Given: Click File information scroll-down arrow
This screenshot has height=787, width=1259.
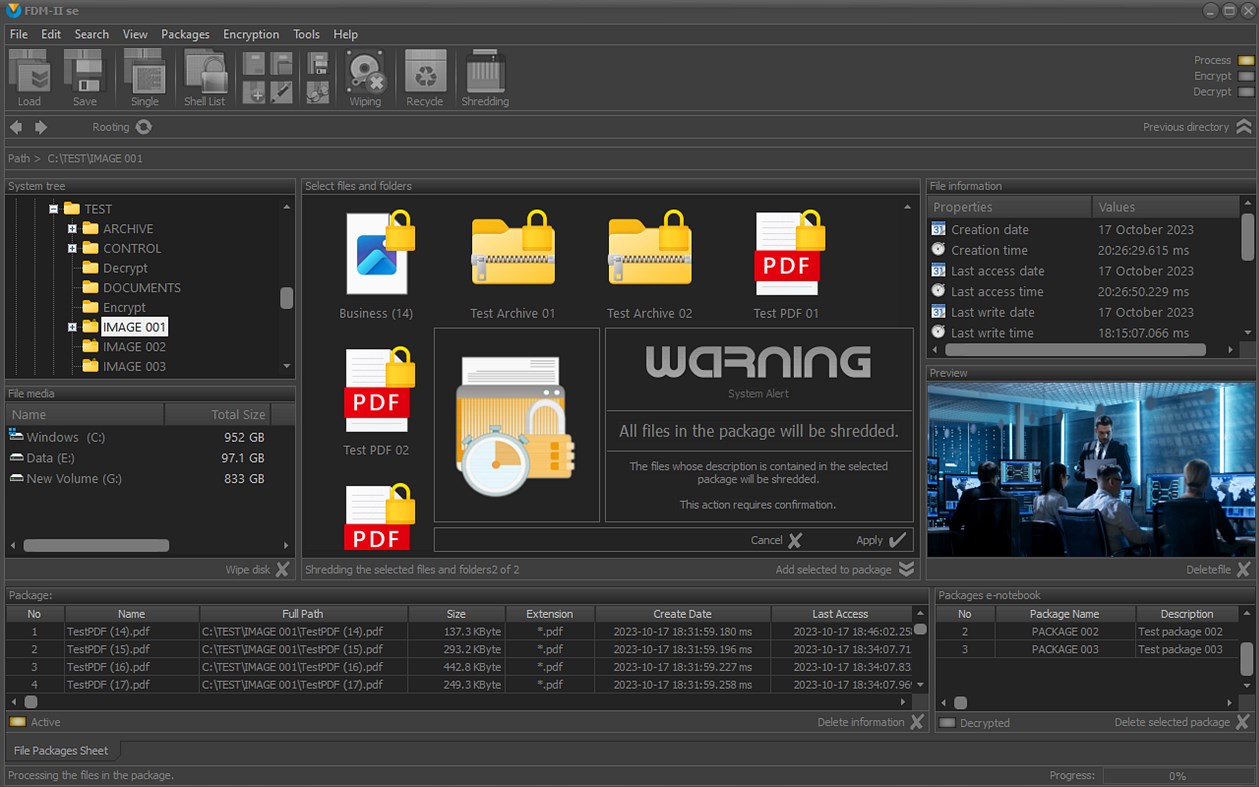Looking at the screenshot, I should pos(1247,332).
